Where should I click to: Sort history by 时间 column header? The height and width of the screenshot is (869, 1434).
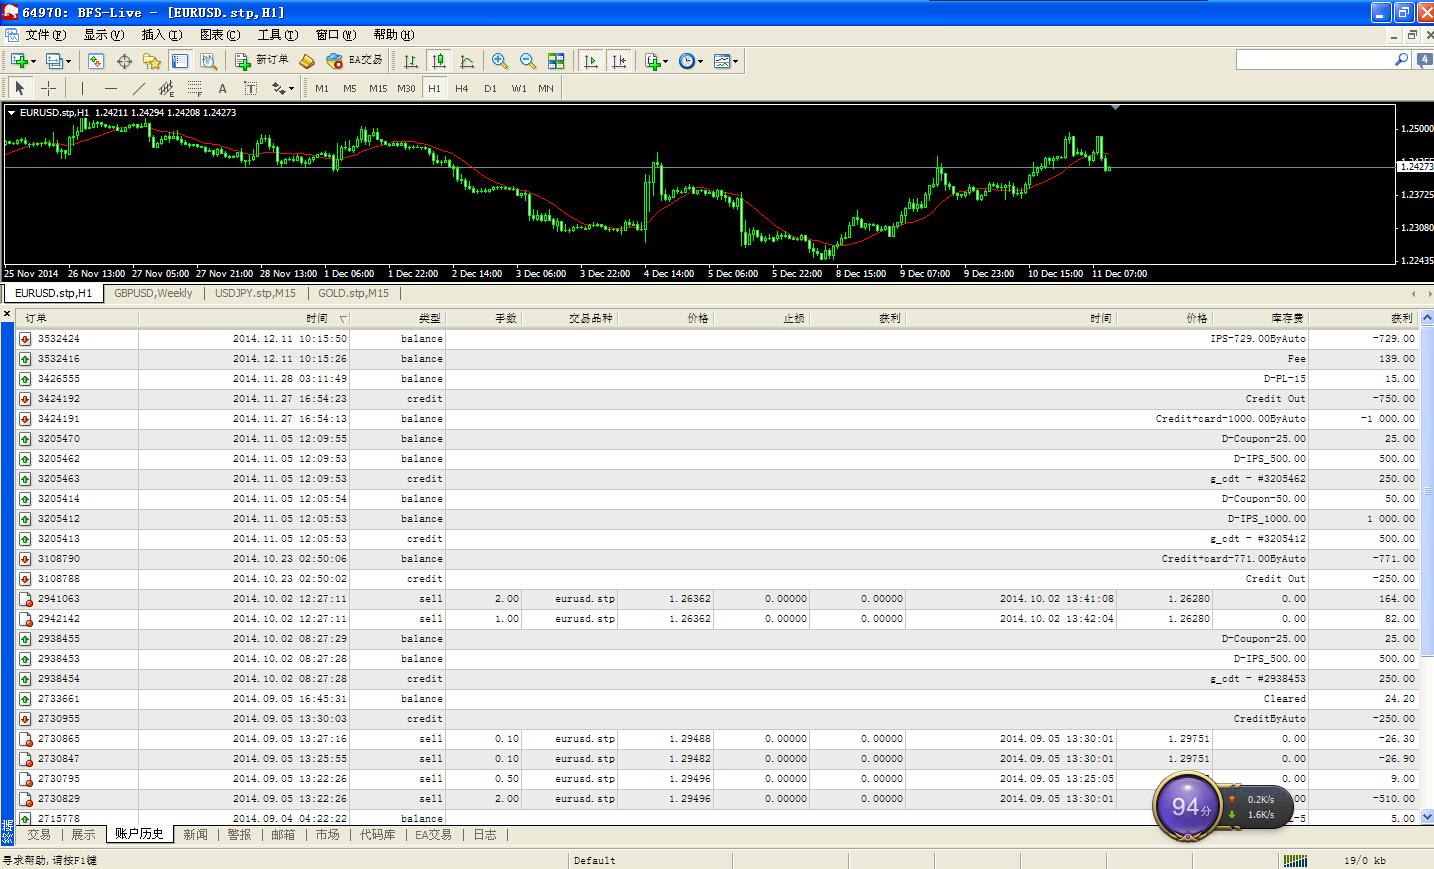pos(244,318)
